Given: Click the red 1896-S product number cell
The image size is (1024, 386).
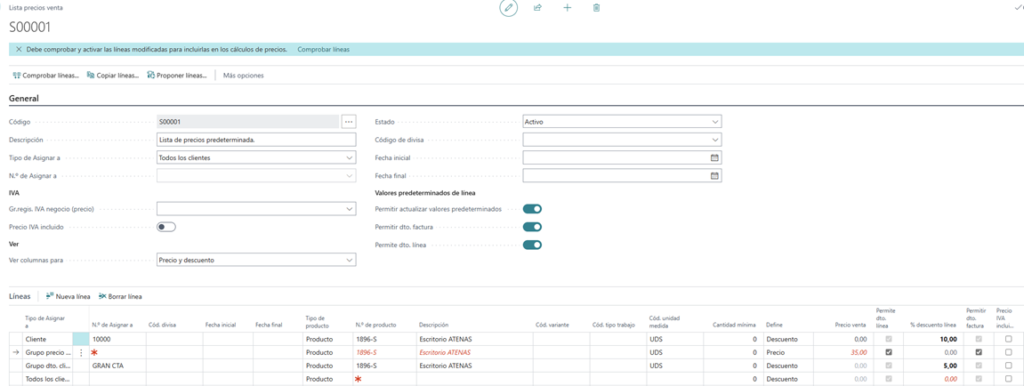Looking at the screenshot, I should [384, 352].
